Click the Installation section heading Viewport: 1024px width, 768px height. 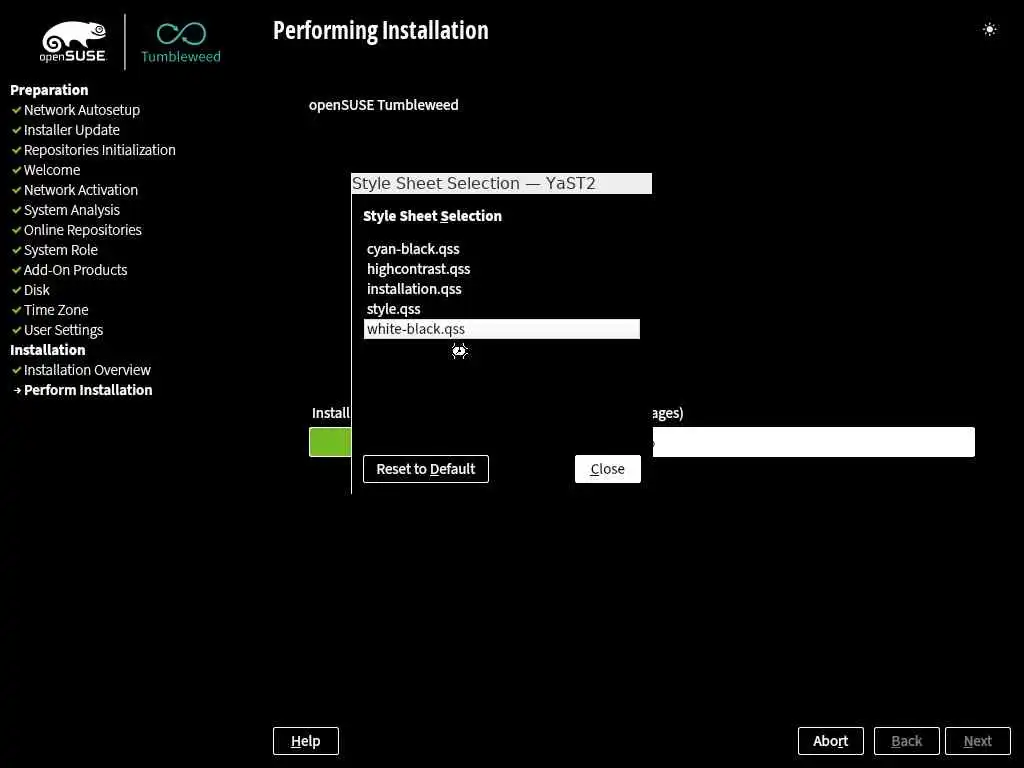[48, 350]
